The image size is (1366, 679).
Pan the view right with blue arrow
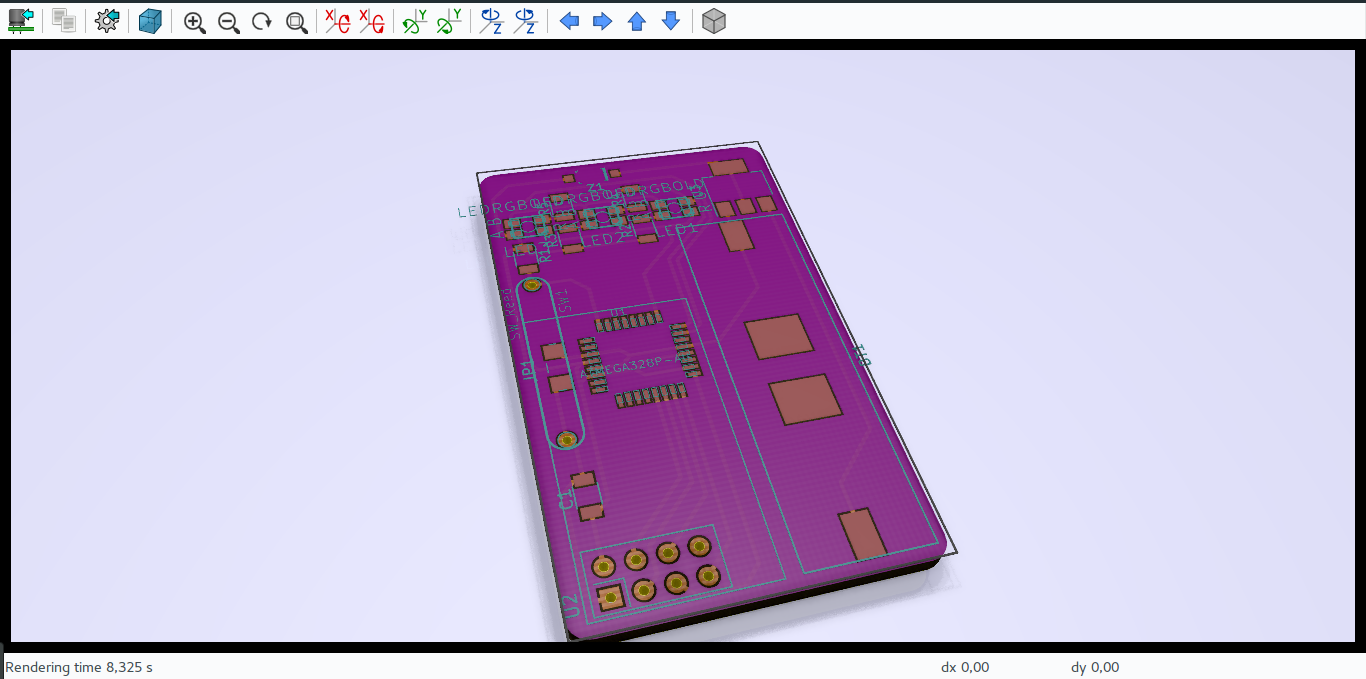coord(602,20)
